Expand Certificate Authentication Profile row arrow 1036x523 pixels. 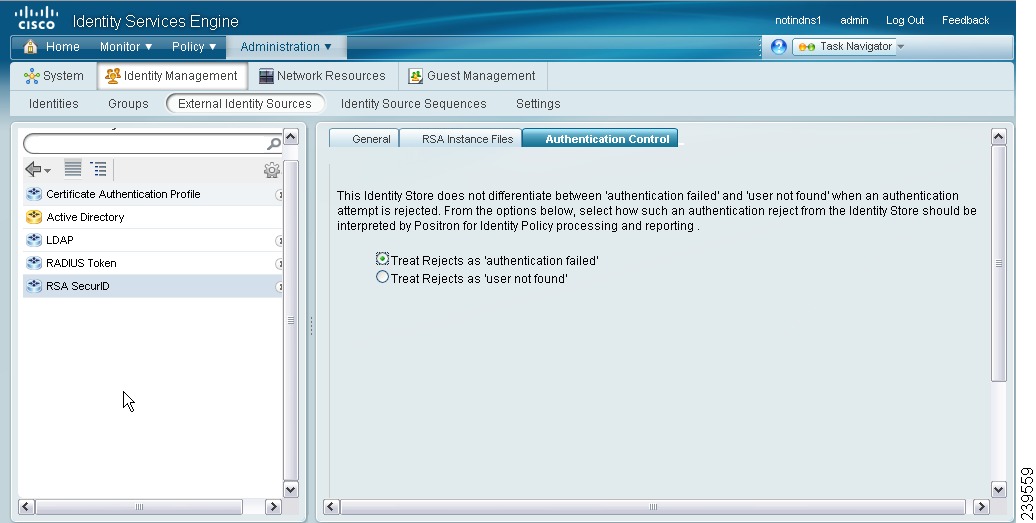pos(279,195)
